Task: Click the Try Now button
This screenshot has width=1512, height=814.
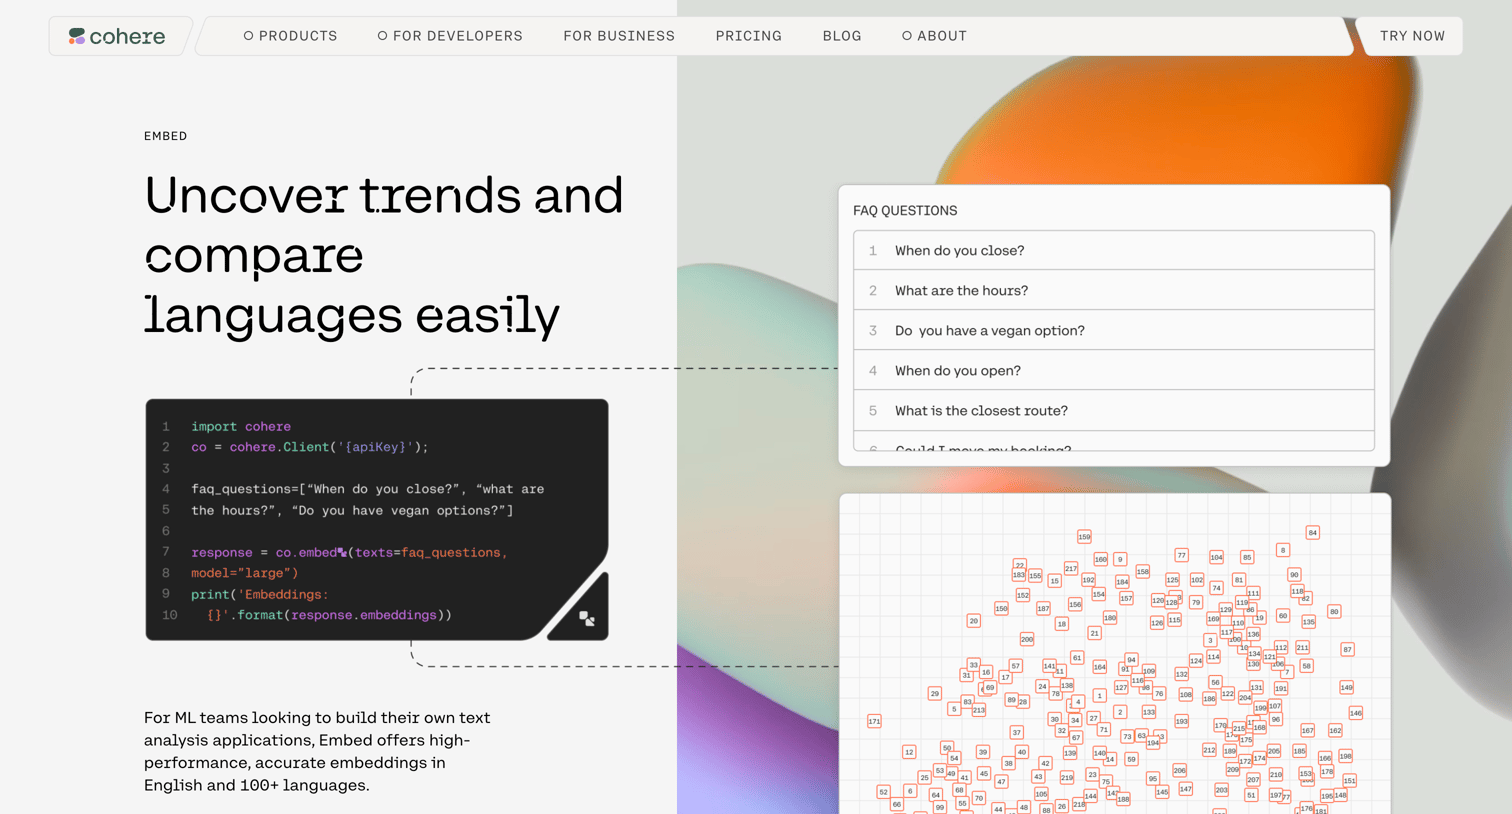Action: [x=1412, y=36]
